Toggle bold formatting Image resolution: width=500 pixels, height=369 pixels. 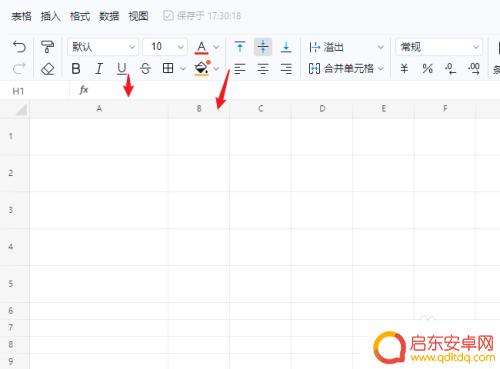76,69
